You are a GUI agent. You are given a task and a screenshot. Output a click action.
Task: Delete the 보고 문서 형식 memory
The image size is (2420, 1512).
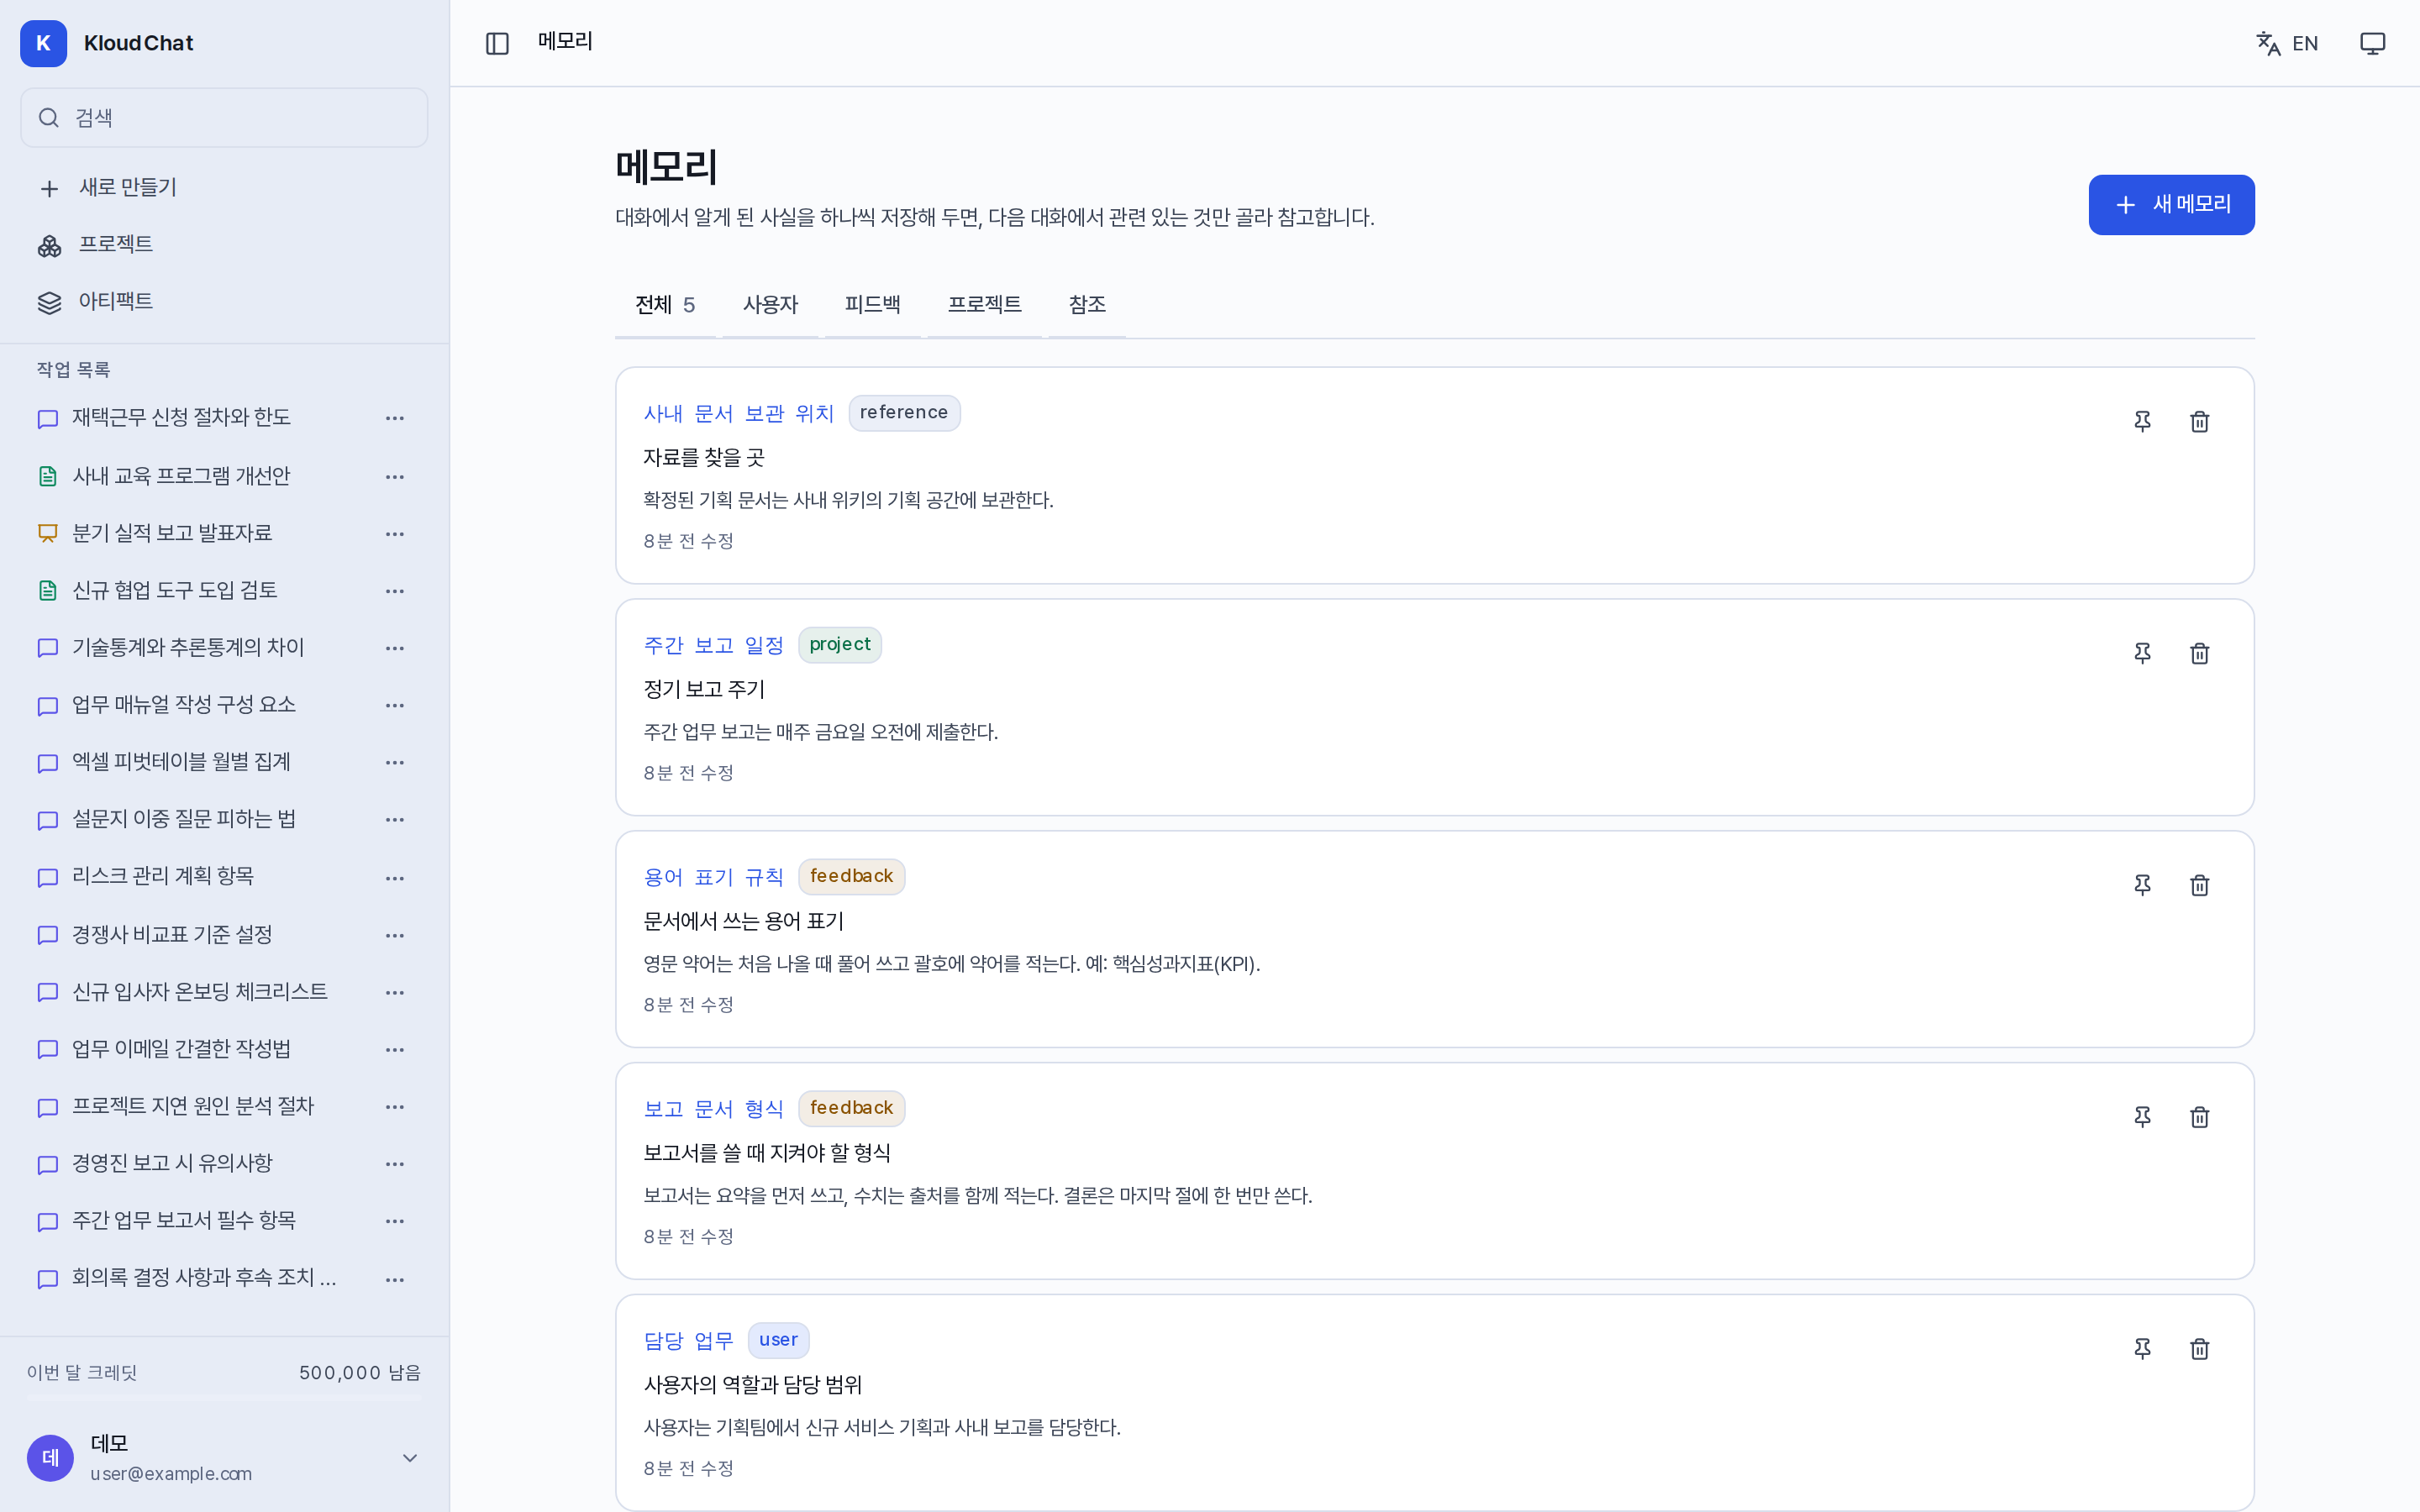pos(2199,1117)
